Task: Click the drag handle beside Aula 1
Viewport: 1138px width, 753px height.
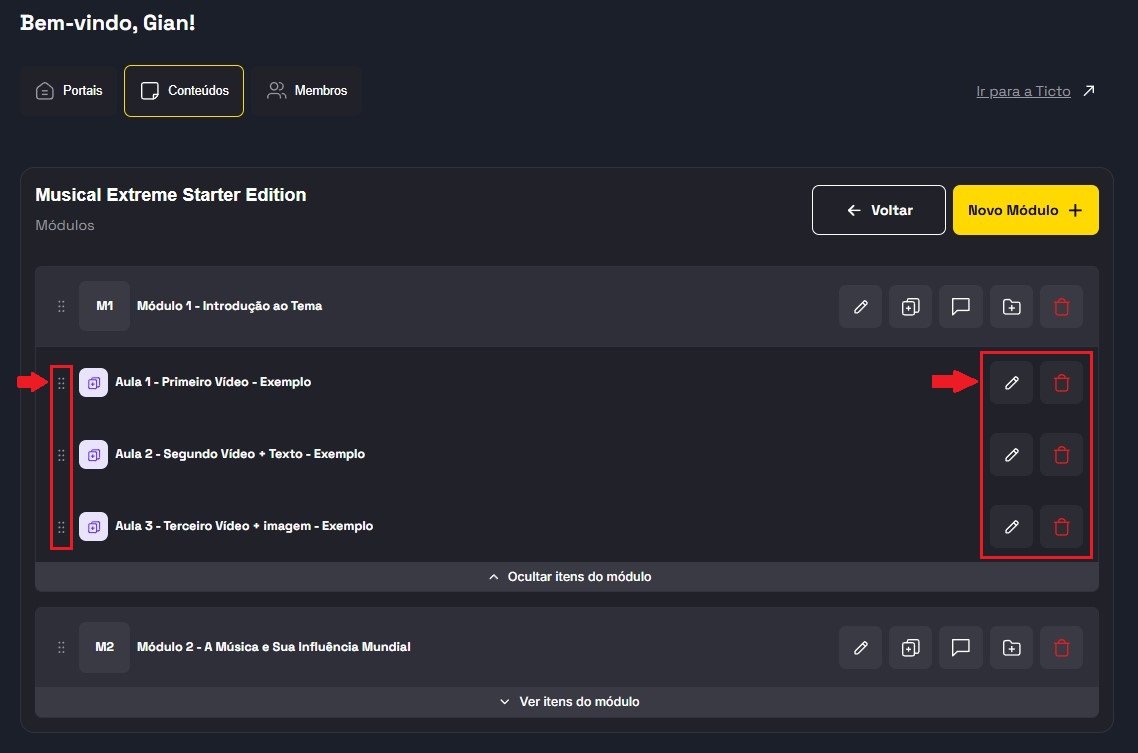Action: pyautogui.click(x=61, y=383)
